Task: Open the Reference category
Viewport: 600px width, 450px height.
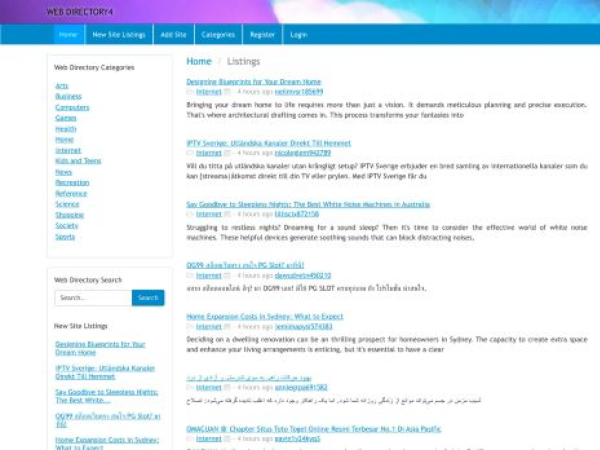Action: 71,193
